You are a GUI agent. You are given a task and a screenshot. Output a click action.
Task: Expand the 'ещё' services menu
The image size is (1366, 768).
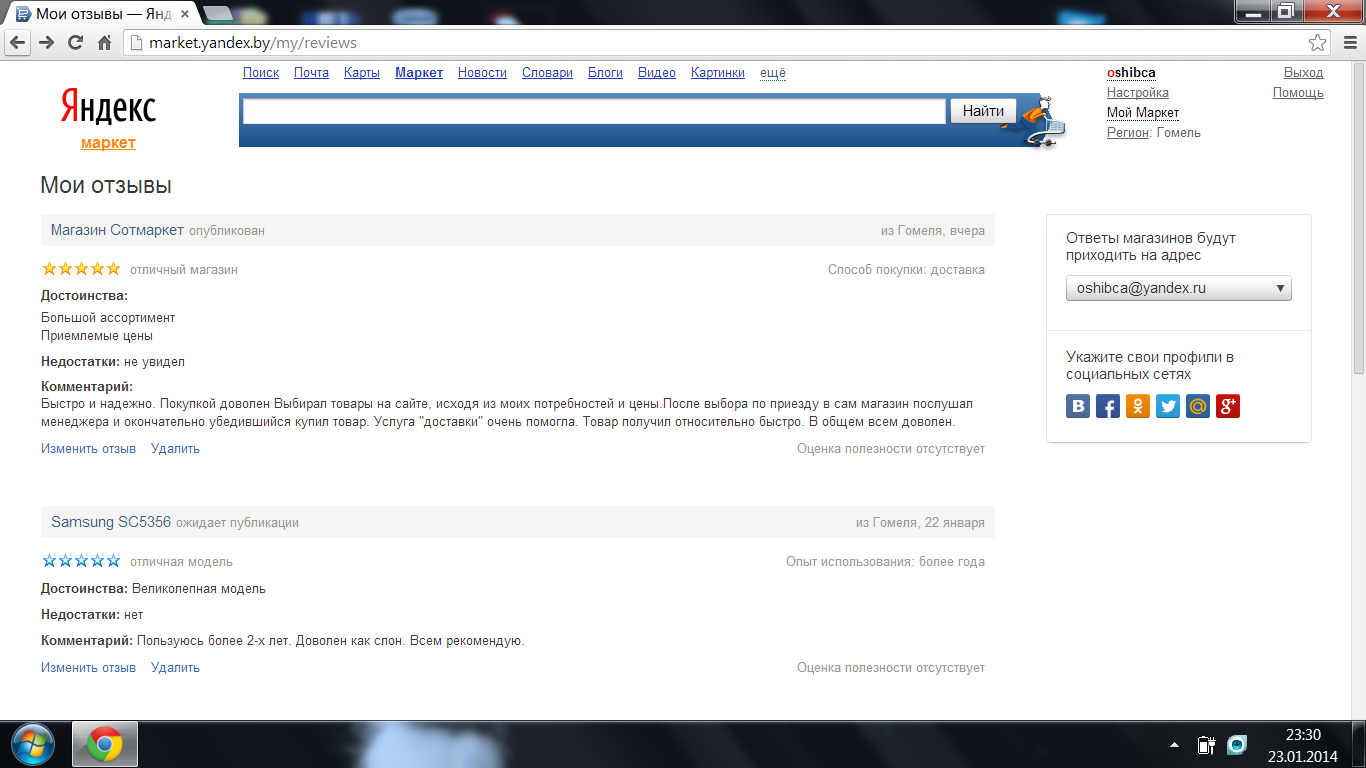tap(773, 73)
